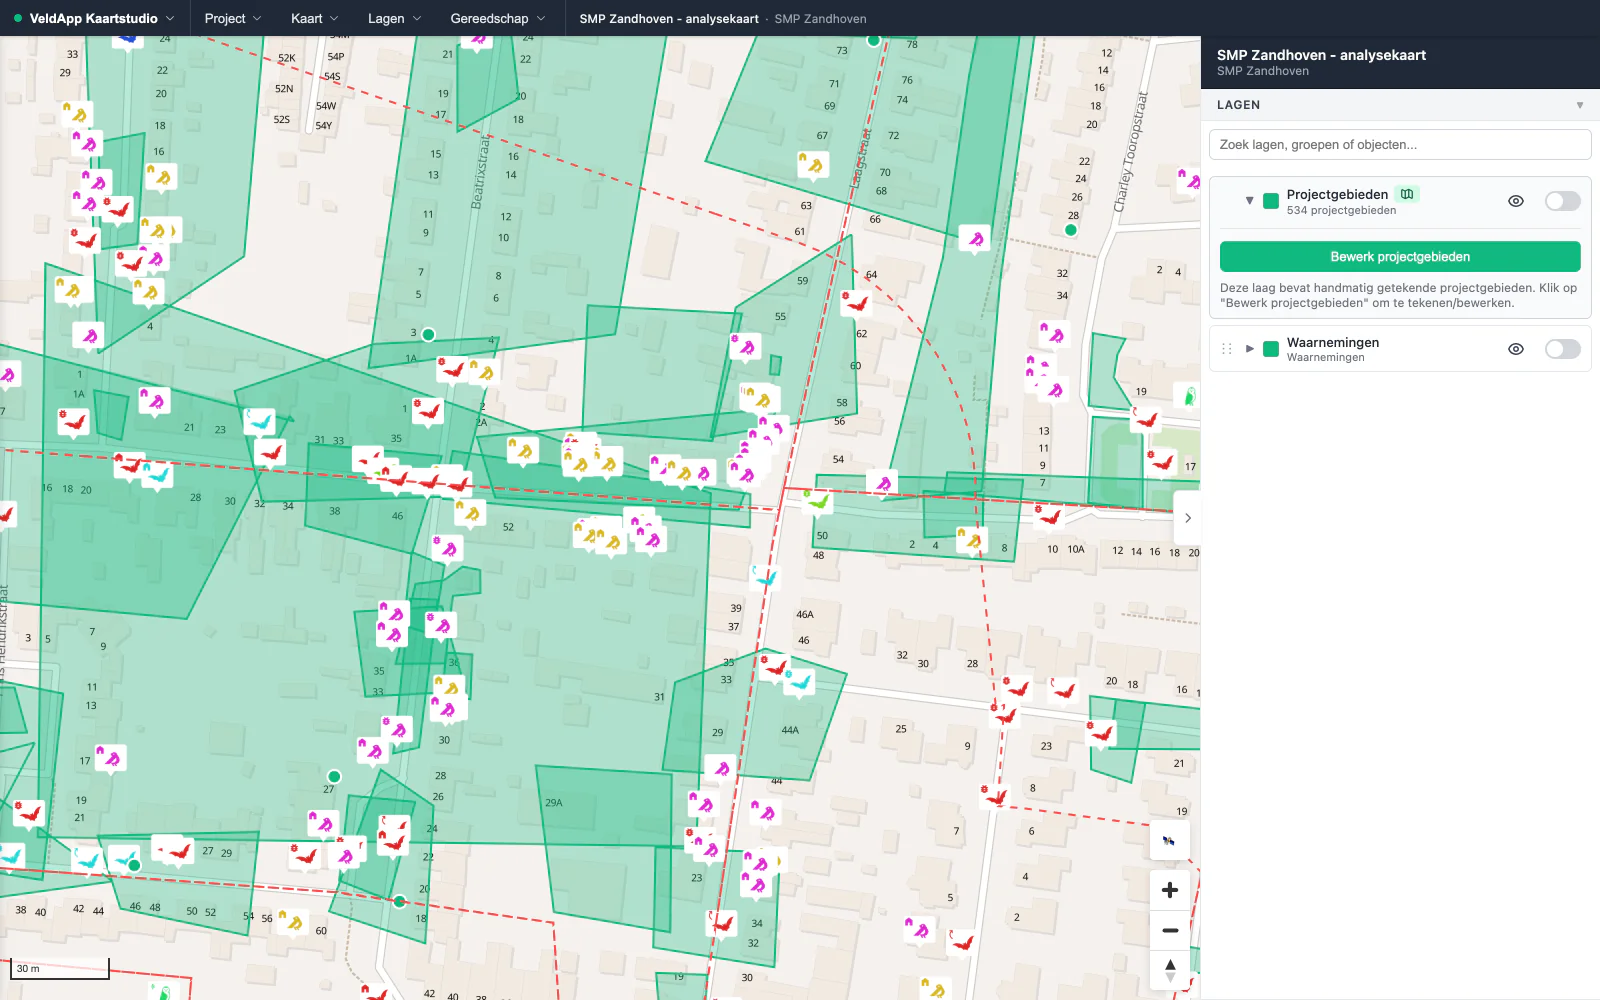Zoom in on the map
Screen dimensions: 1600x1000
click(1169, 890)
